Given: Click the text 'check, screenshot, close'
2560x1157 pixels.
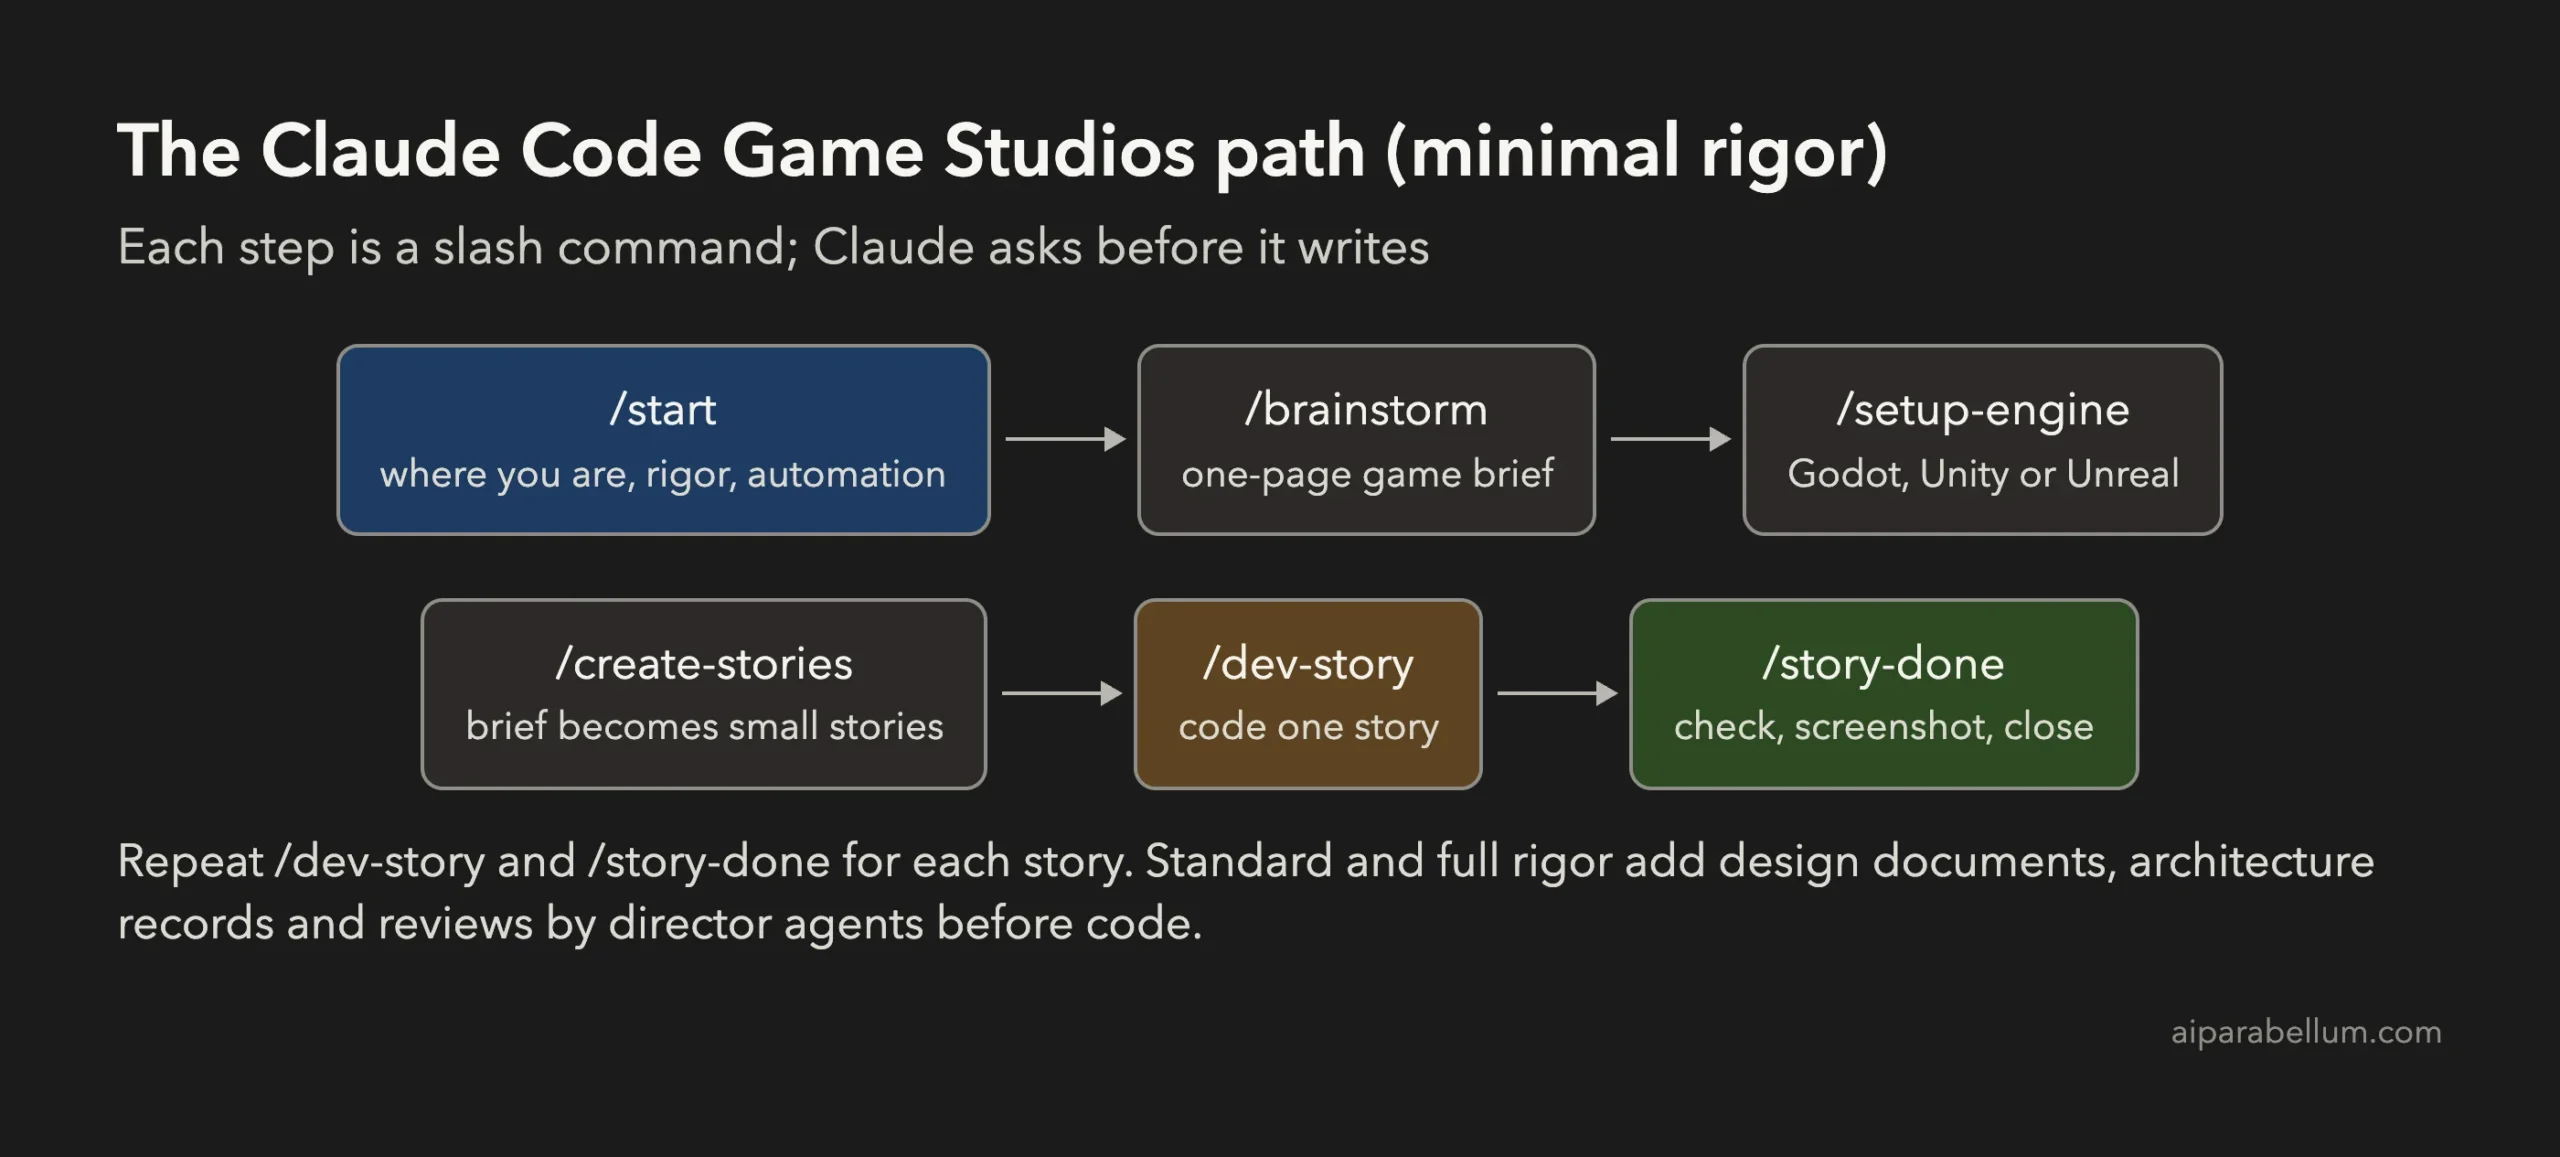Looking at the screenshot, I should pos(1884,726).
